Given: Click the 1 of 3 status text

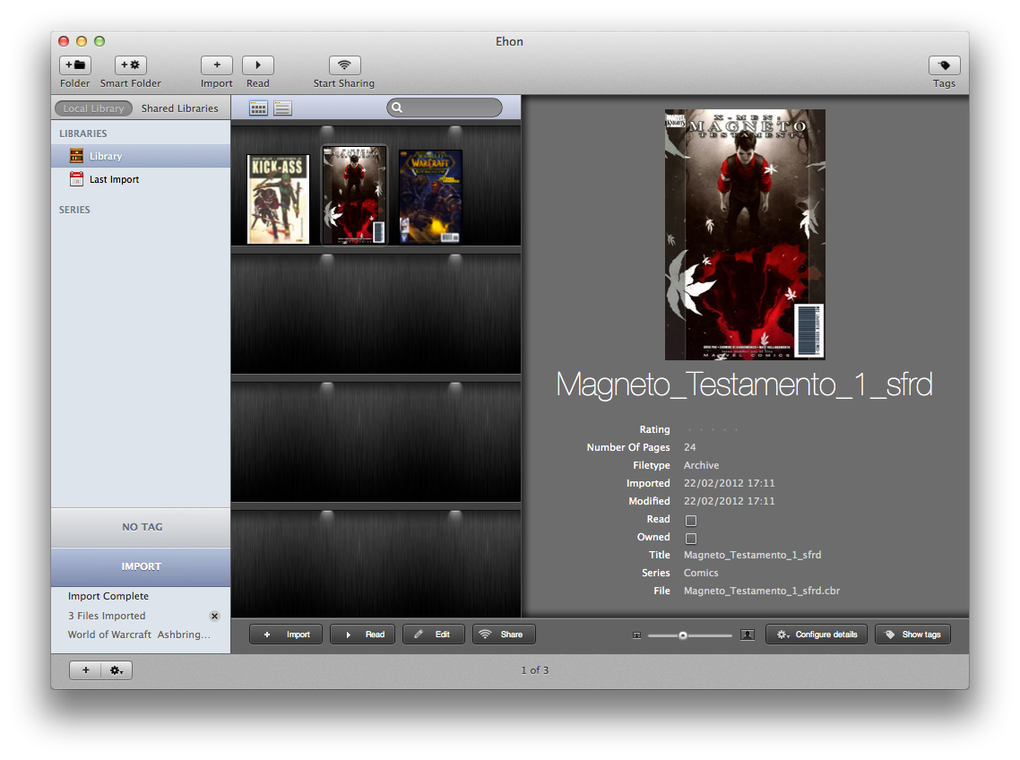Looking at the screenshot, I should point(535,670).
